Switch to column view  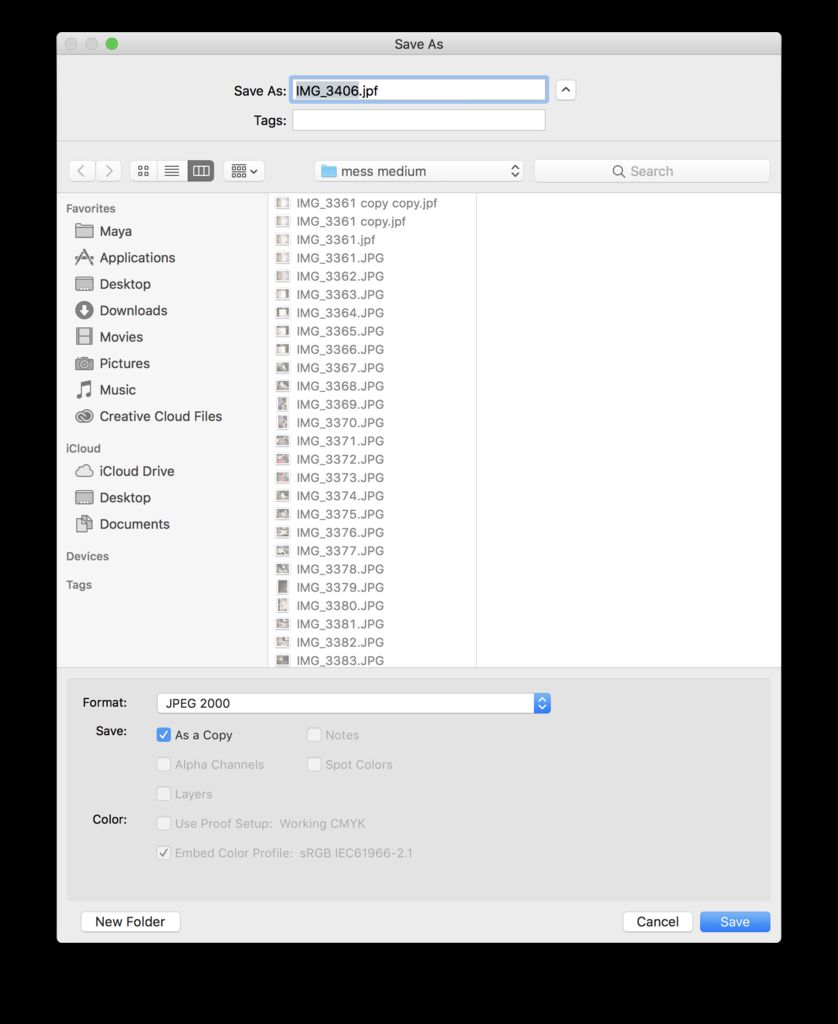tap(200, 170)
